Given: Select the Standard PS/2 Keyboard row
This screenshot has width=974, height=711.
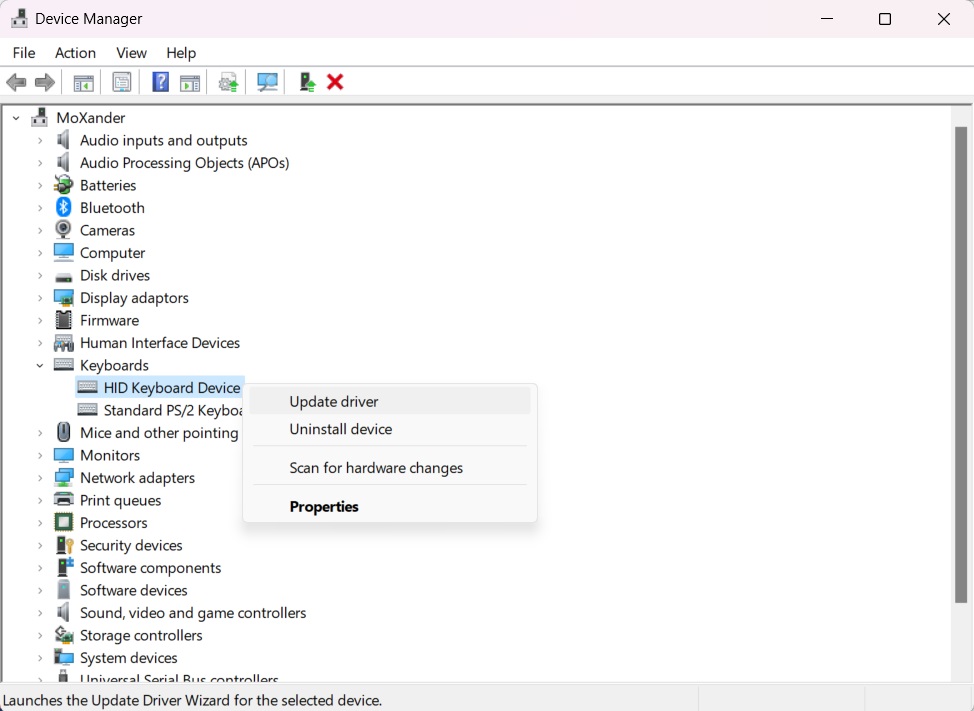Looking at the screenshot, I should click(x=160, y=410).
